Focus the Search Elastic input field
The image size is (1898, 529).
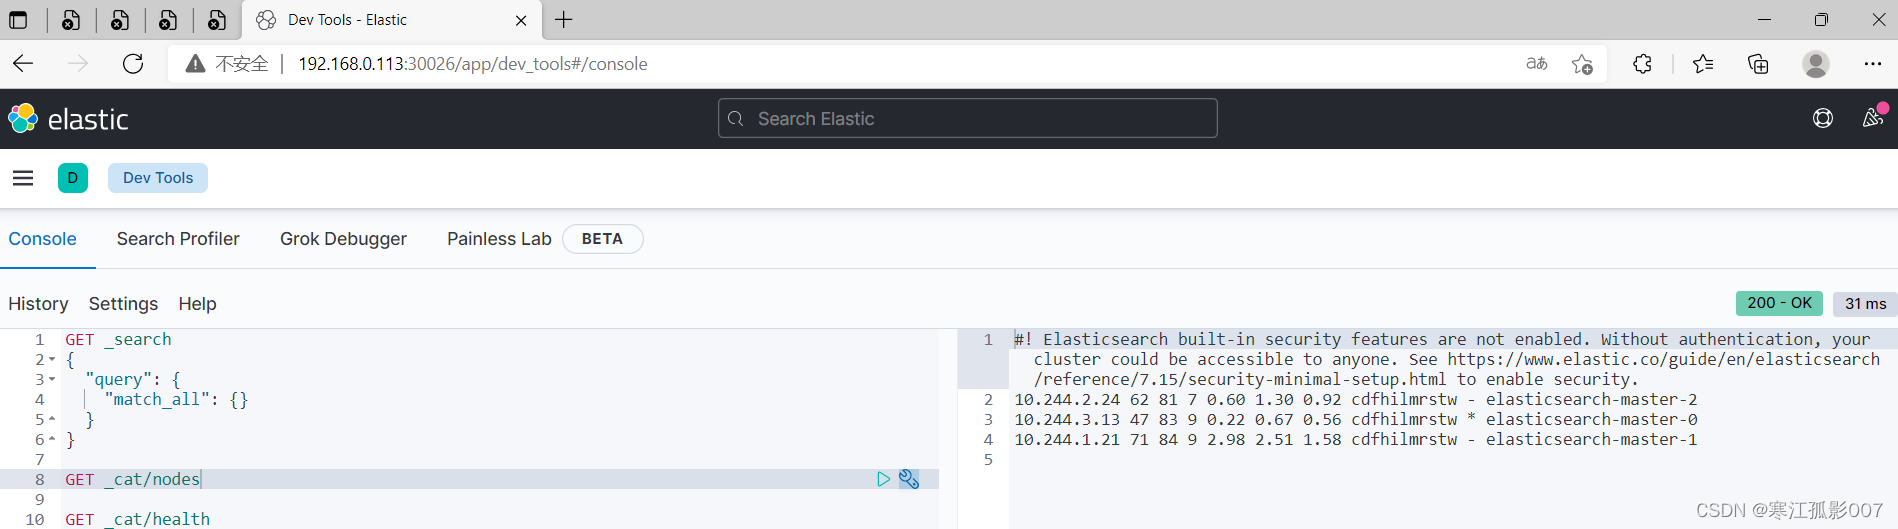click(x=967, y=118)
